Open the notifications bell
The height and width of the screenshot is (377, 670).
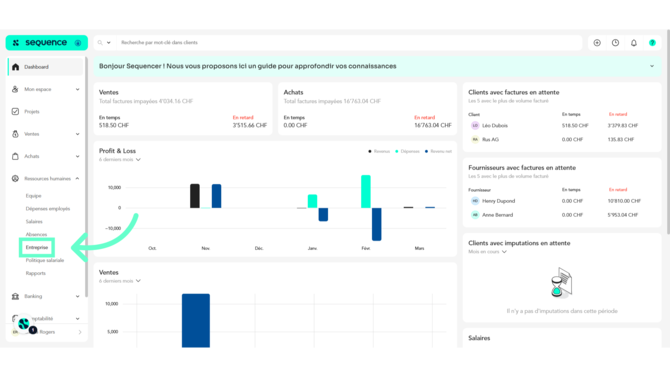pyautogui.click(x=634, y=43)
